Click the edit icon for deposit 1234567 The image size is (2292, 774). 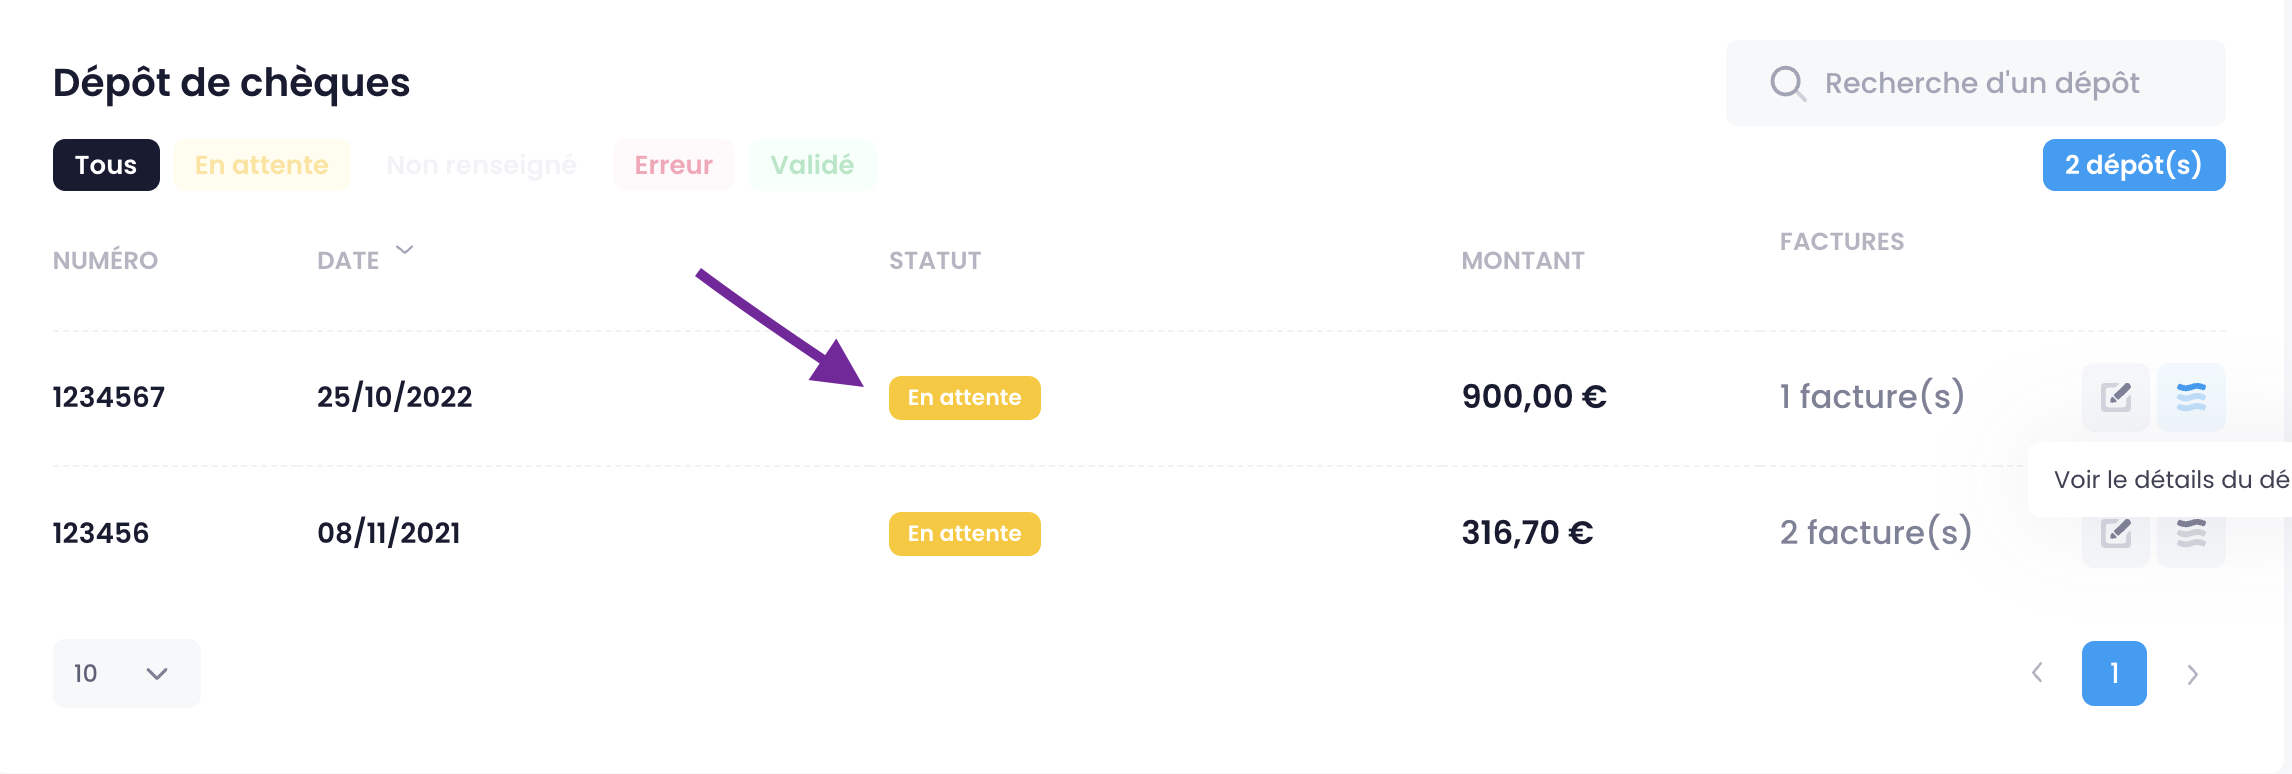tap(2115, 397)
